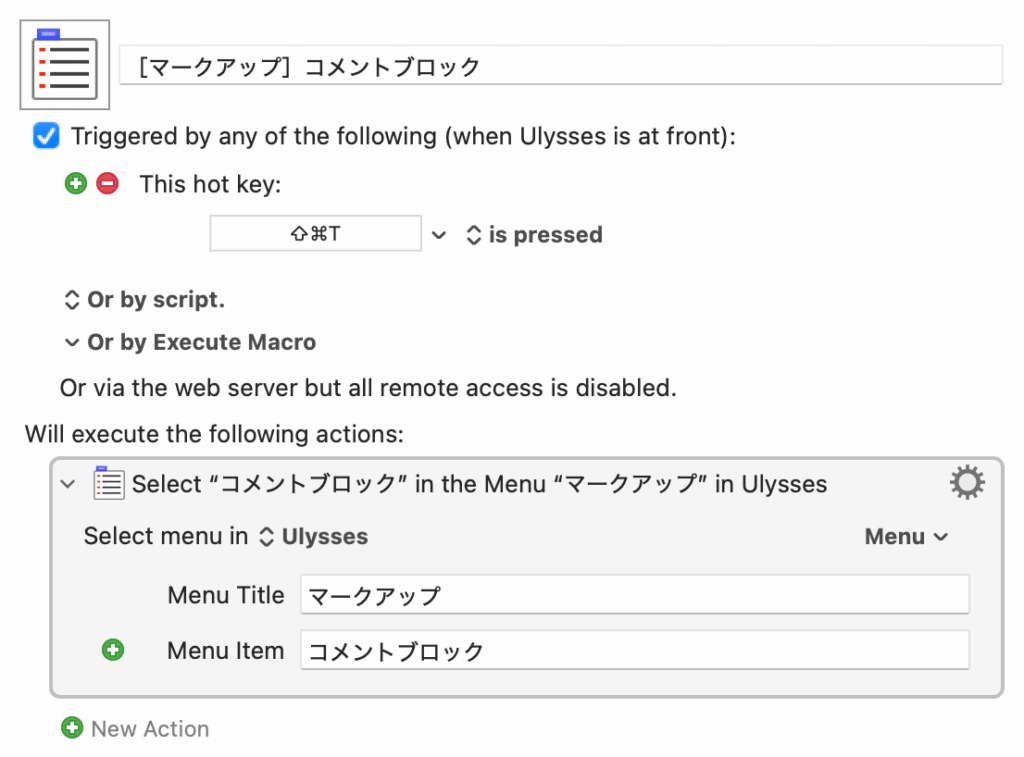Uncheck the 'Triggered by any of the following' checkbox
1024x757 pixels.
click(x=46, y=136)
